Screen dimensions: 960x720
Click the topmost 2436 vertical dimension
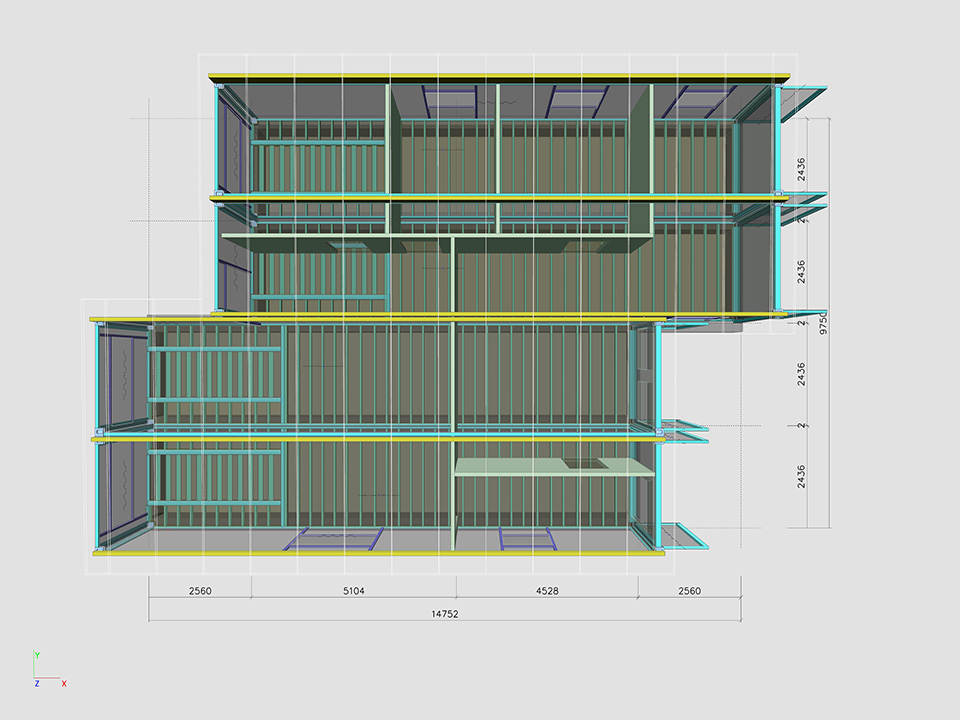pyautogui.click(x=801, y=168)
